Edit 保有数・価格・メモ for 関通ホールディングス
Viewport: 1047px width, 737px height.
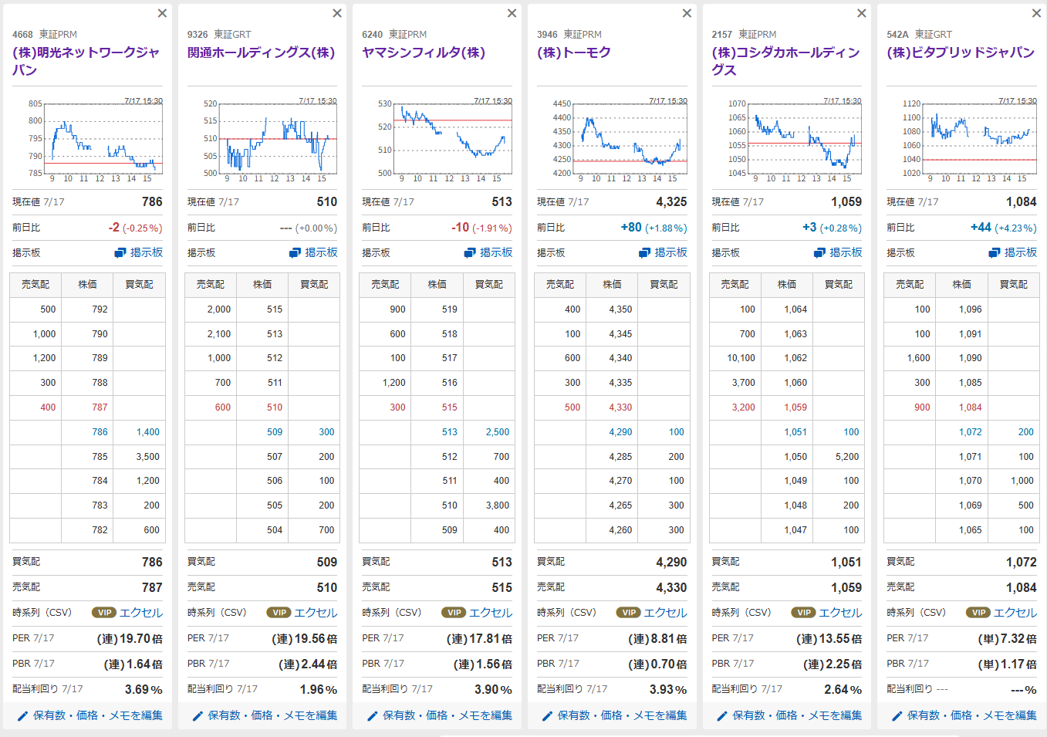pos(265,716)
